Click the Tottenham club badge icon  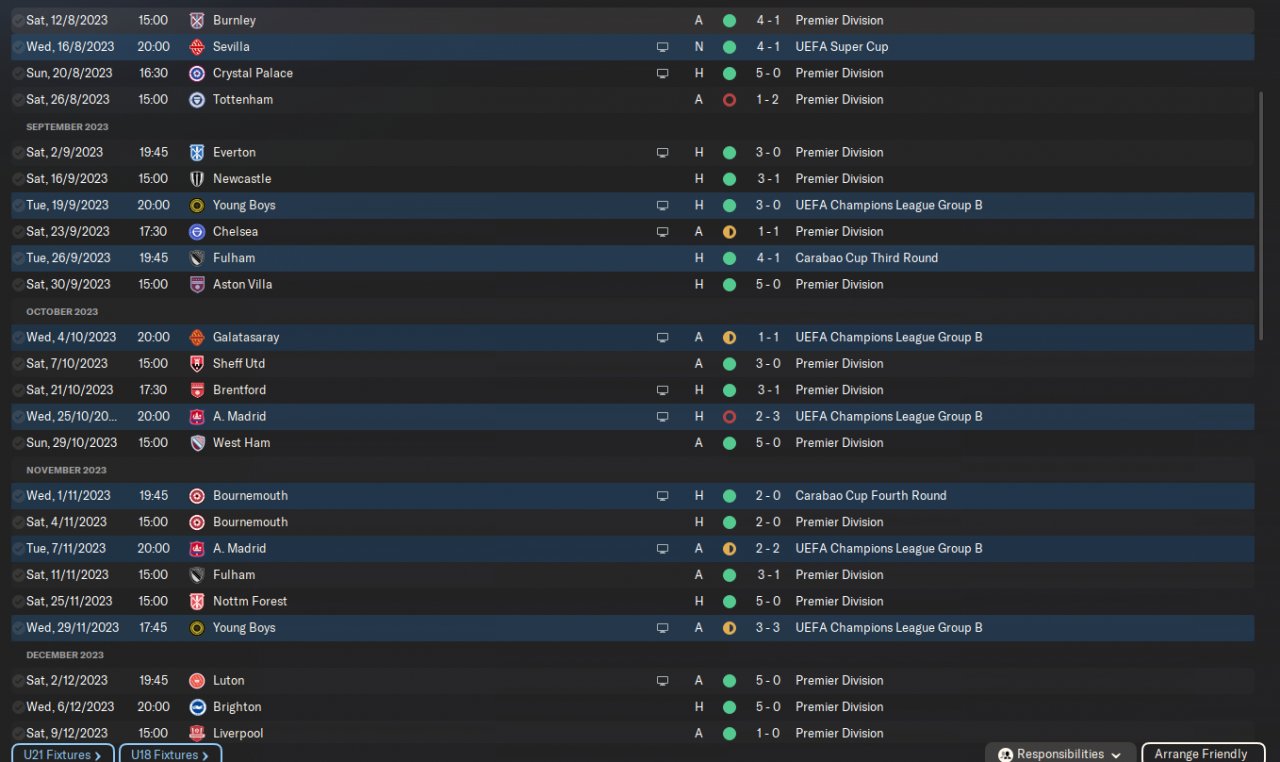click(197, 100)
